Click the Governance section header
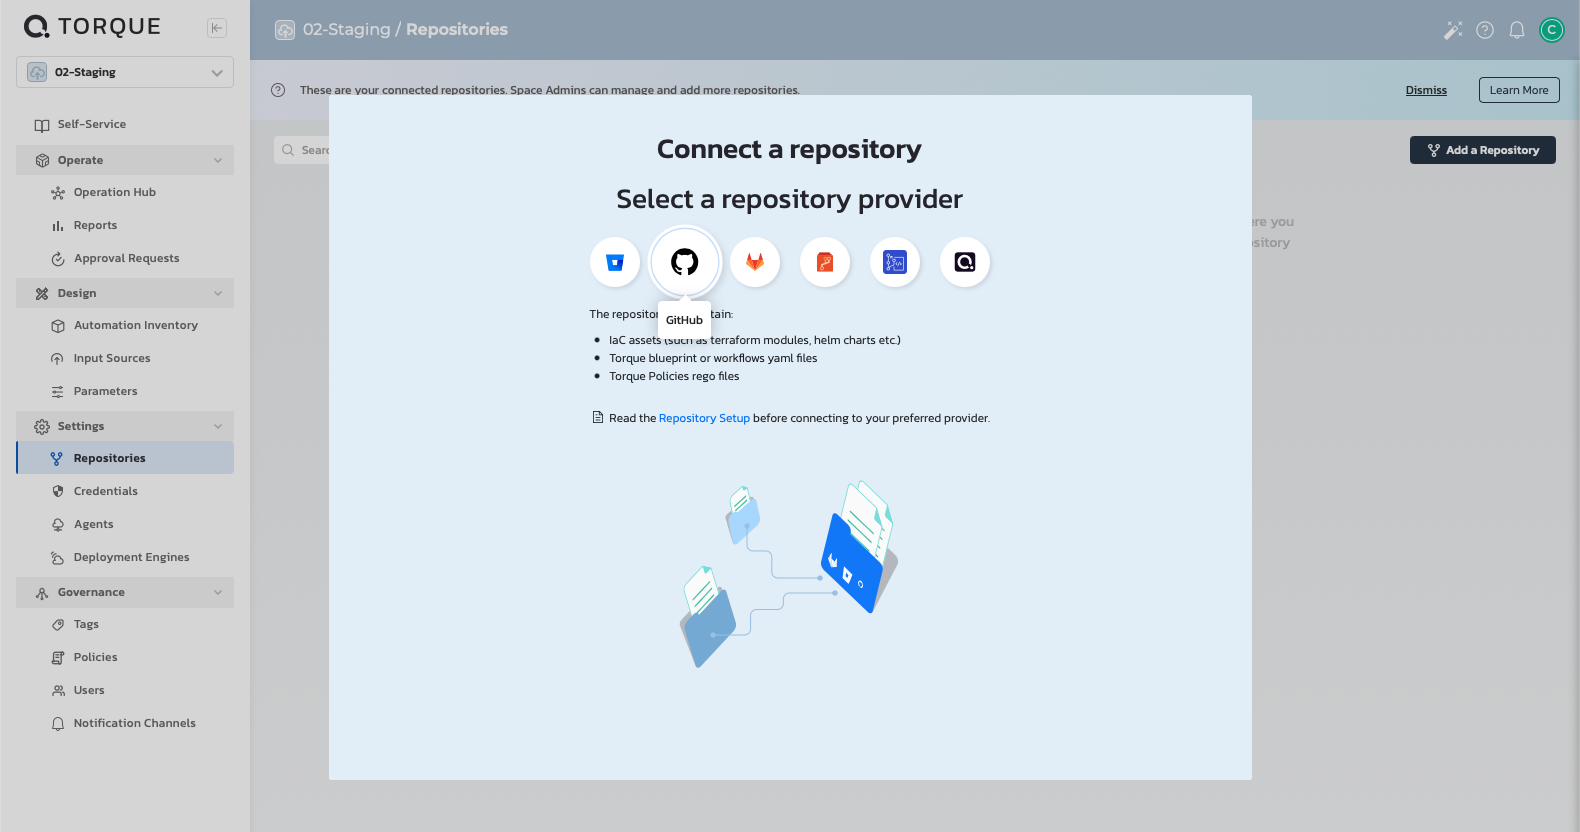The height and width of the screenshot is (832, 1580). pyautogui.click(x=125, y=592)
